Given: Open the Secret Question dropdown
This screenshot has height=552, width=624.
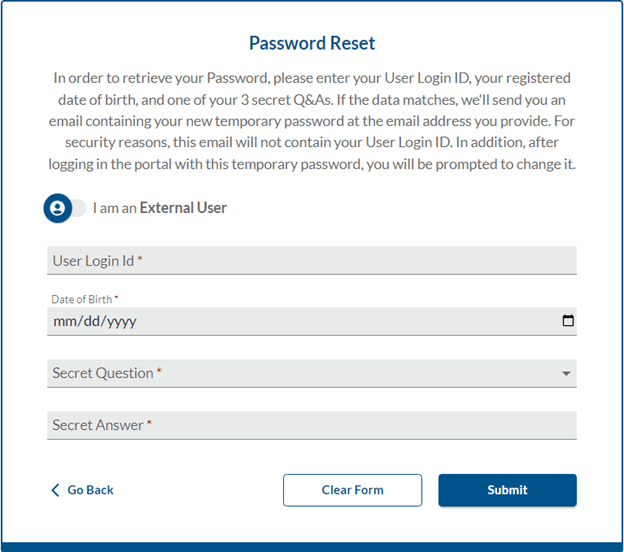Looking at the screenshot, I should (312, 373).
